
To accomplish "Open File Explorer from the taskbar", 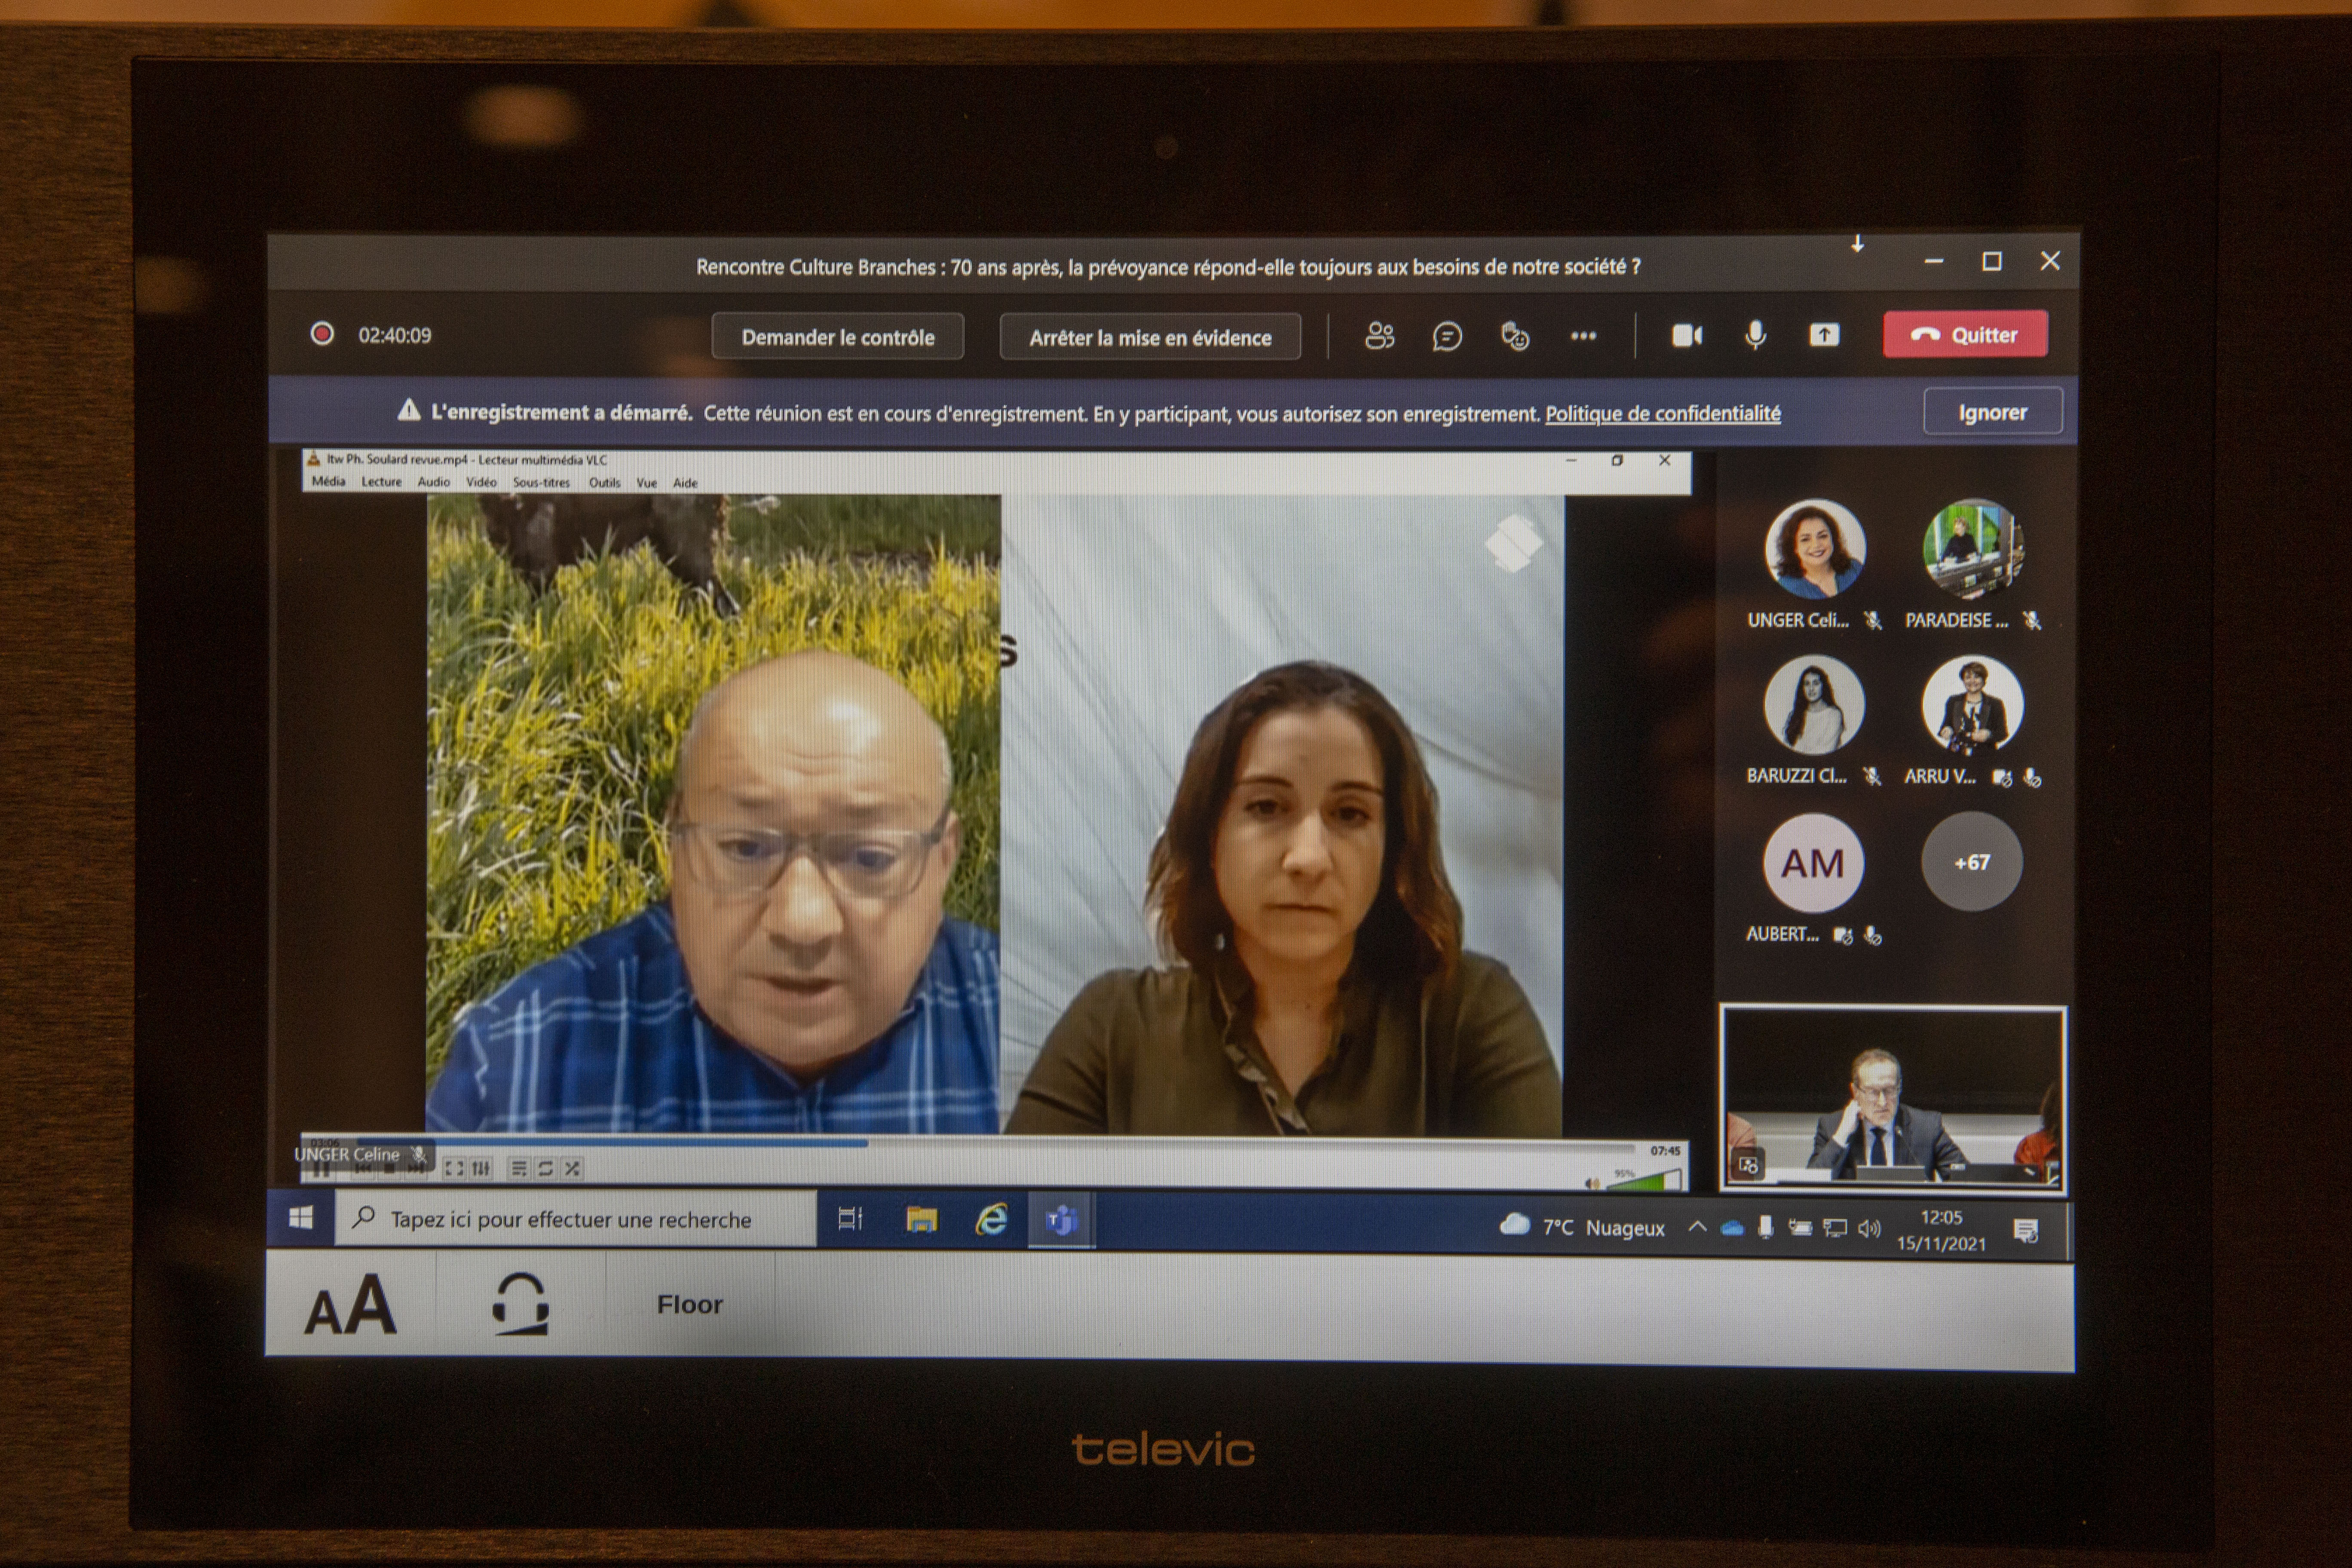I will pyautogui.click(x=921, y=1219).
